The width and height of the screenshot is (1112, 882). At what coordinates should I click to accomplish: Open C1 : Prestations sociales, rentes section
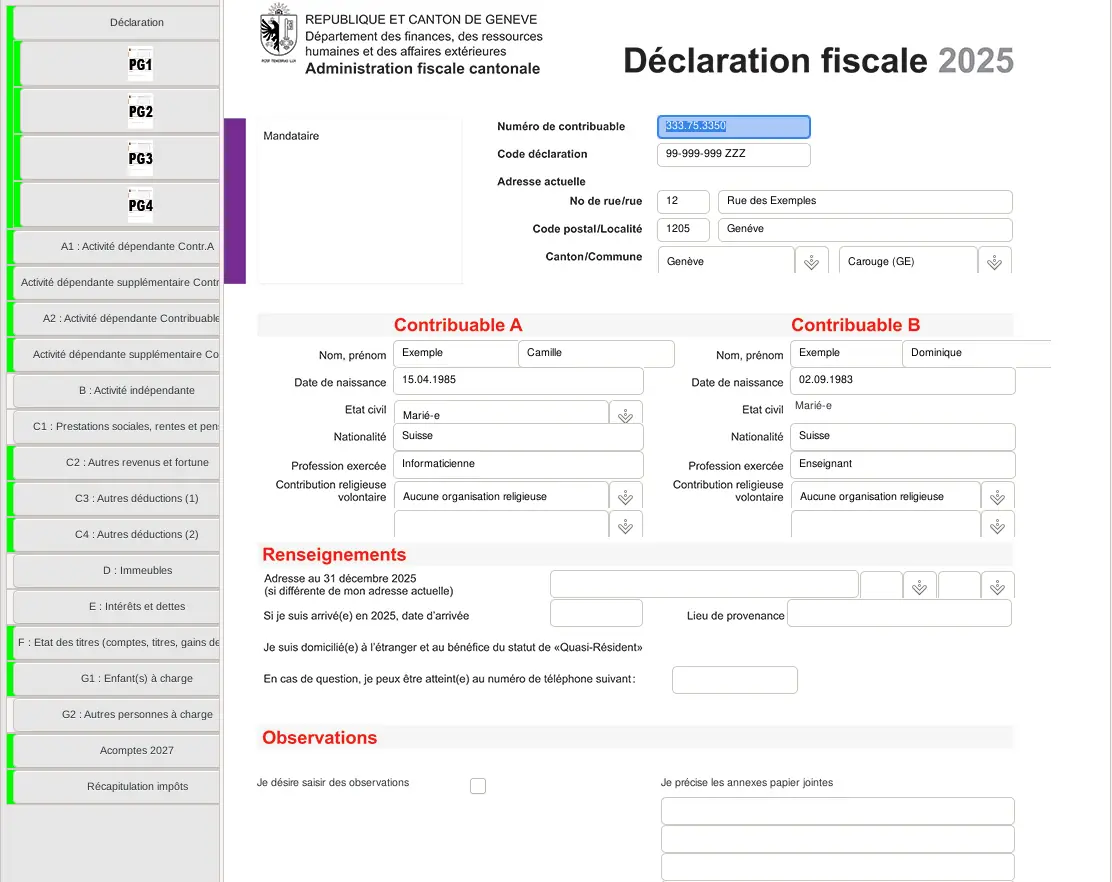coord(117,426)
